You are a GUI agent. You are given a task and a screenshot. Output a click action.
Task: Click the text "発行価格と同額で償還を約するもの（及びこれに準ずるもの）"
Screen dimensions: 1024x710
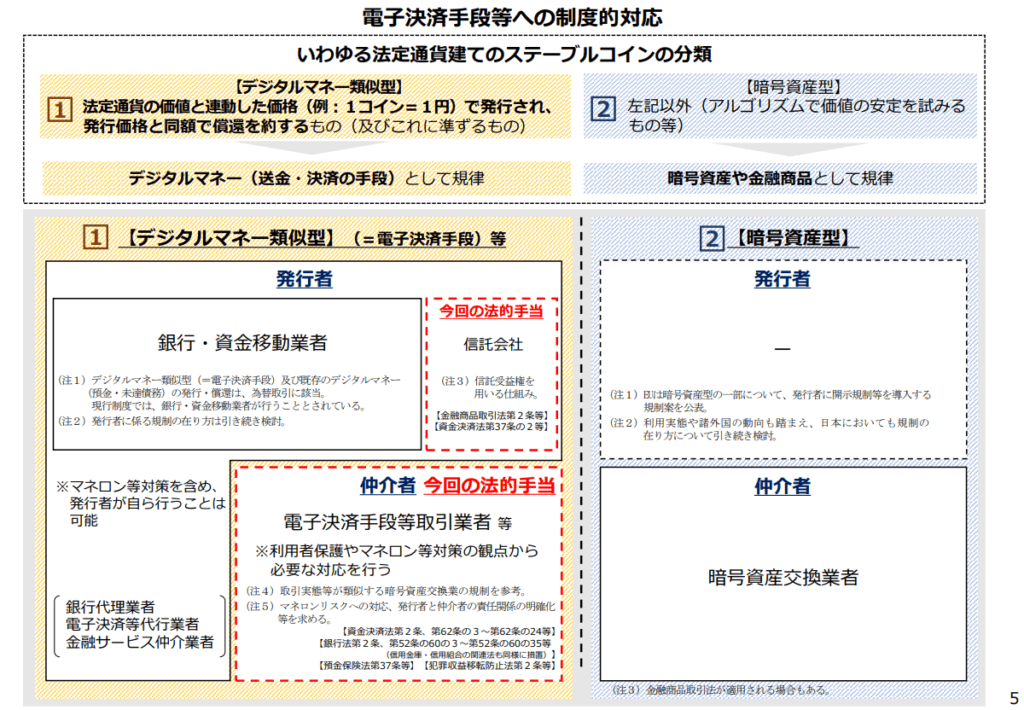click(x=304, y=125)
